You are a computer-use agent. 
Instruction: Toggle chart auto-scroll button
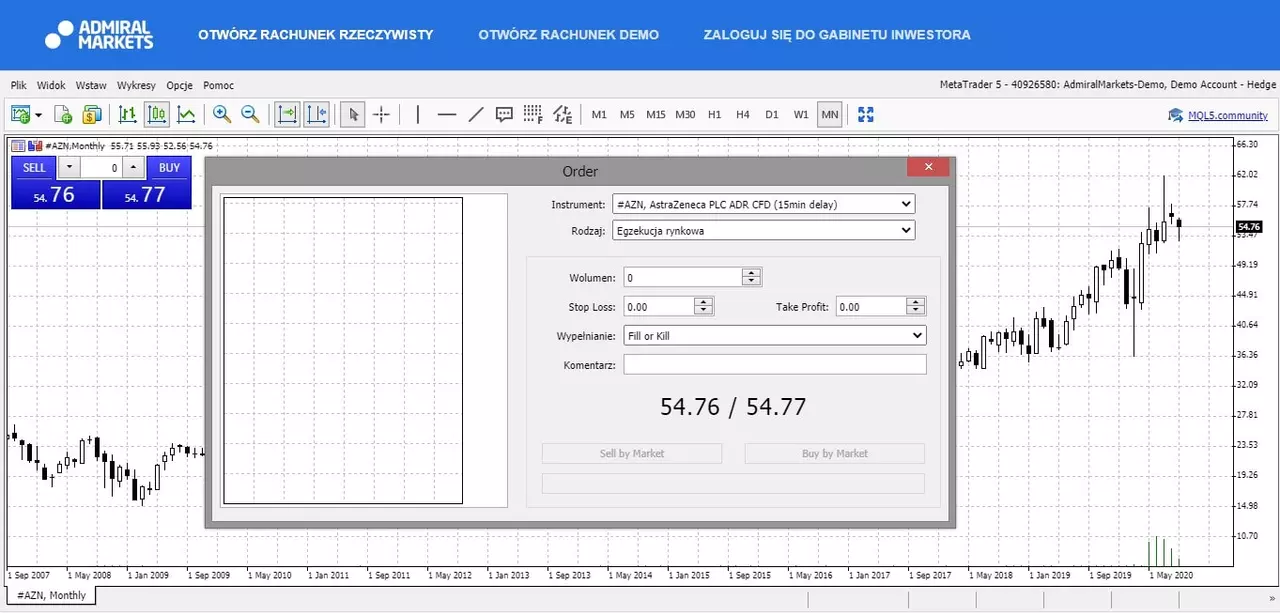pos(287,114)
